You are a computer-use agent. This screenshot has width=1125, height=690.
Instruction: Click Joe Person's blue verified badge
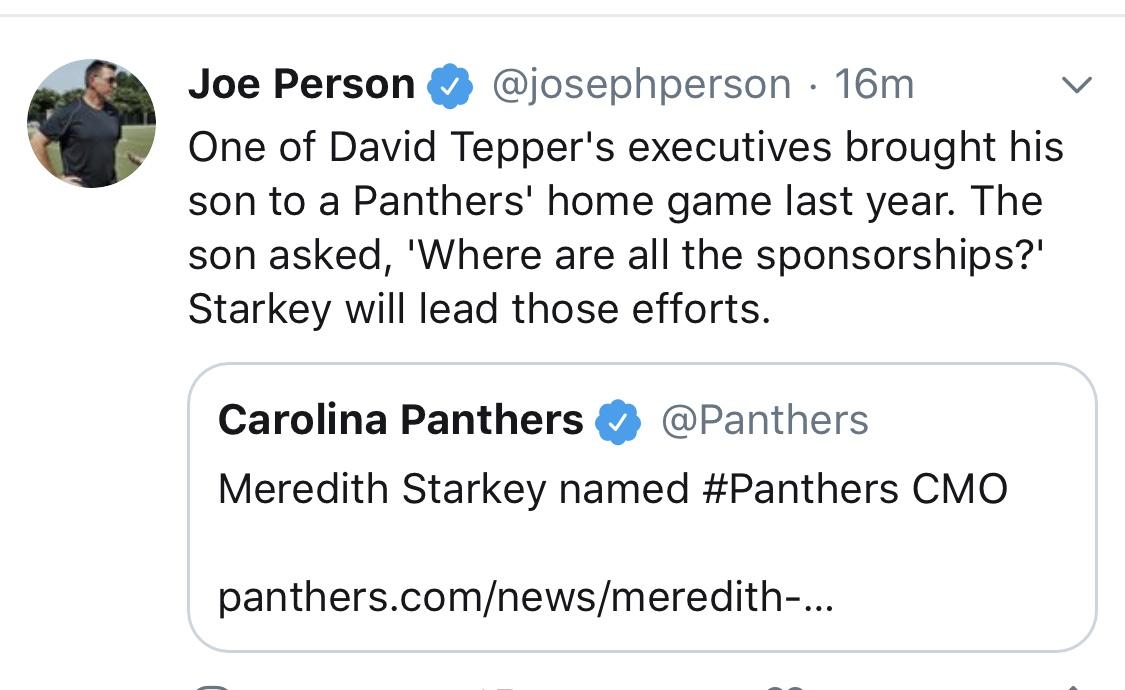450,85
